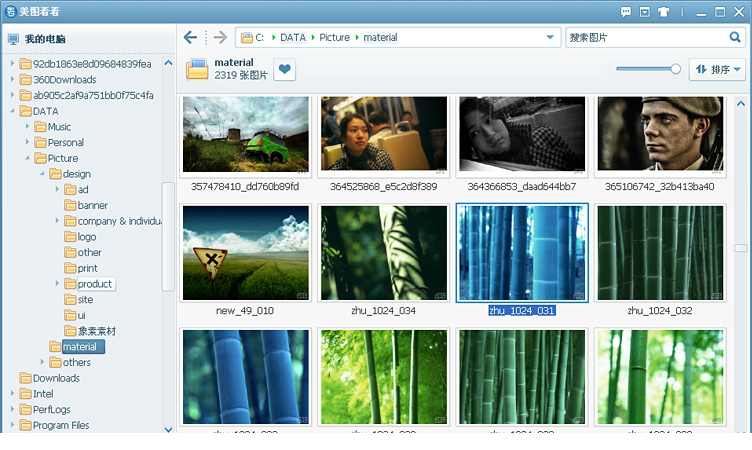Favorite the material folder with heart button
This screenshot has height=450, width=752.
click(x=284, y=70)
